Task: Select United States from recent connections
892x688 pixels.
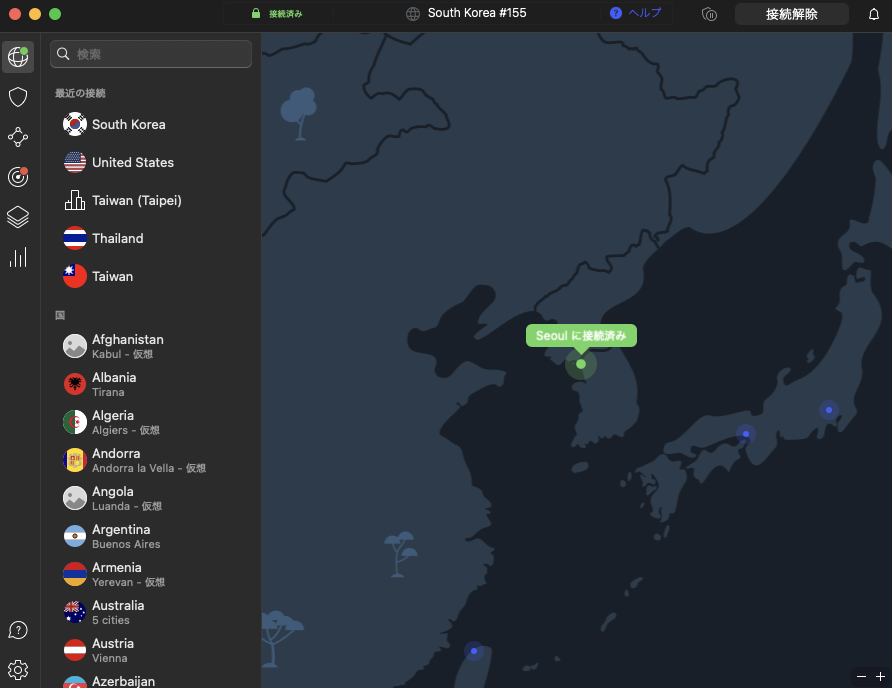Action: pyautogui.click(x=132, y=163)
